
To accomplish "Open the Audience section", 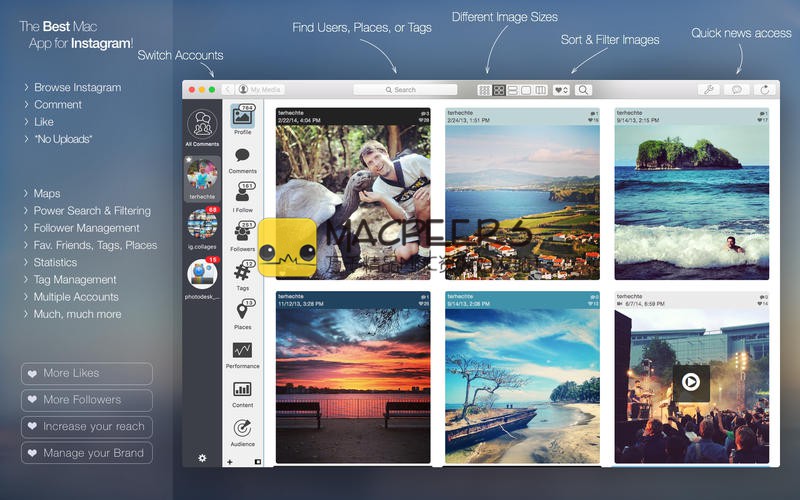I will click(242, 430).
